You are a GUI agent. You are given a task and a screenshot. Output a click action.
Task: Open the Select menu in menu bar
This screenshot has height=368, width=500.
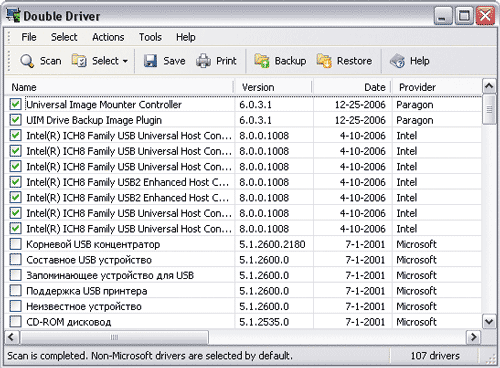[64, 37]
